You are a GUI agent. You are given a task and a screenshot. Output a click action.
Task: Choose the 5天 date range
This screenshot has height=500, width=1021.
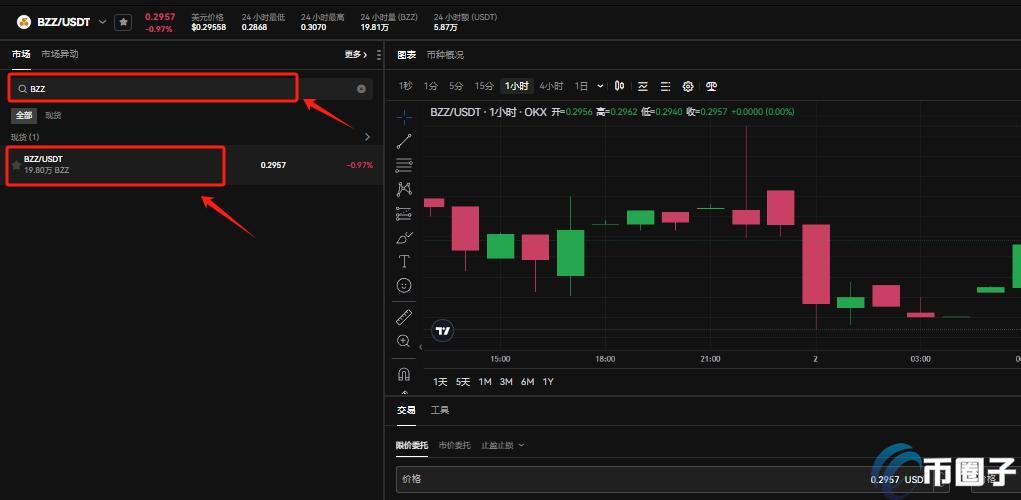tap(463, 382)
